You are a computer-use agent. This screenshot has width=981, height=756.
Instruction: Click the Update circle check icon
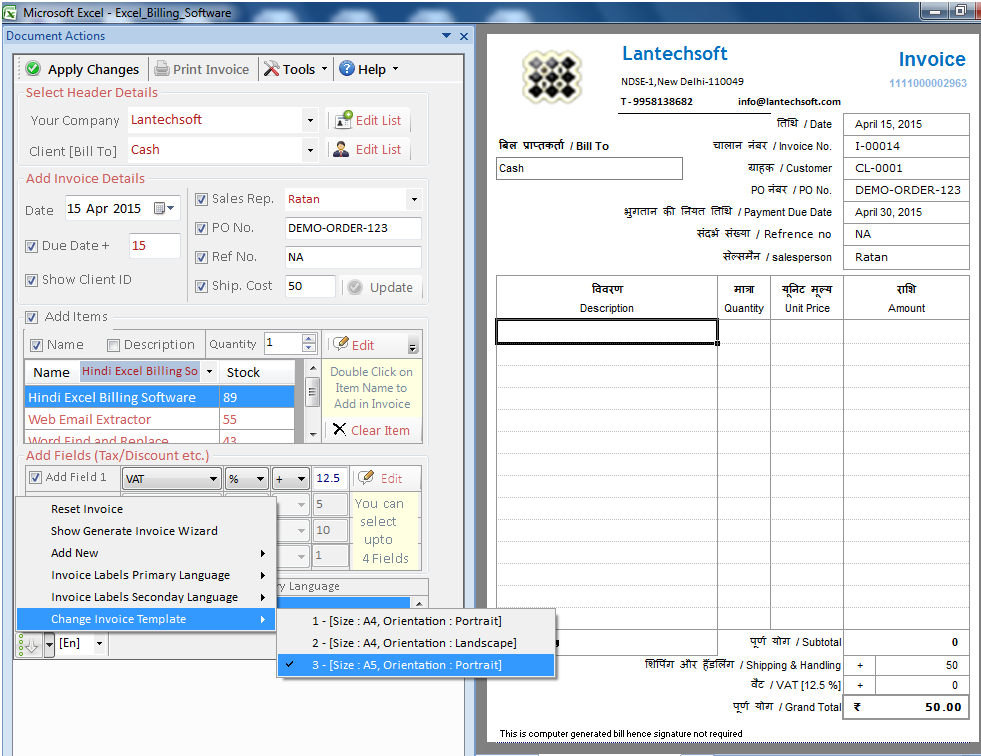(355, 287)
